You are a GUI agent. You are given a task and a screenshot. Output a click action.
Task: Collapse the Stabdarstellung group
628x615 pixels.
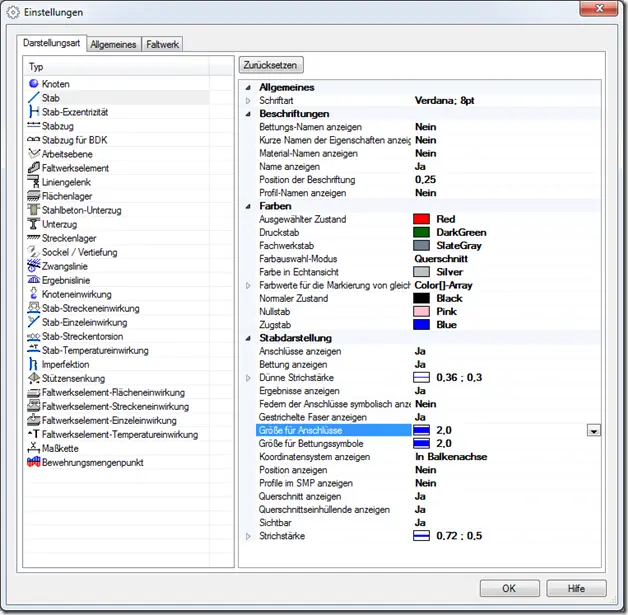248,338
